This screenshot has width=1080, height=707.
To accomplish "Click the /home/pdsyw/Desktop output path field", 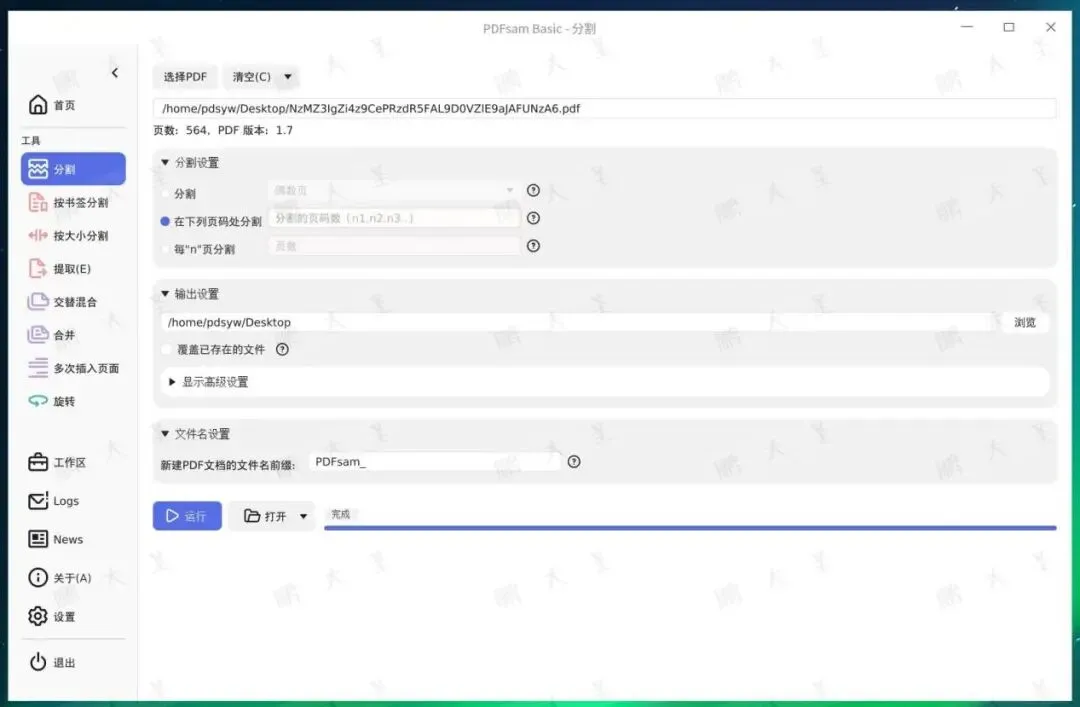I will tap(578, 322).
